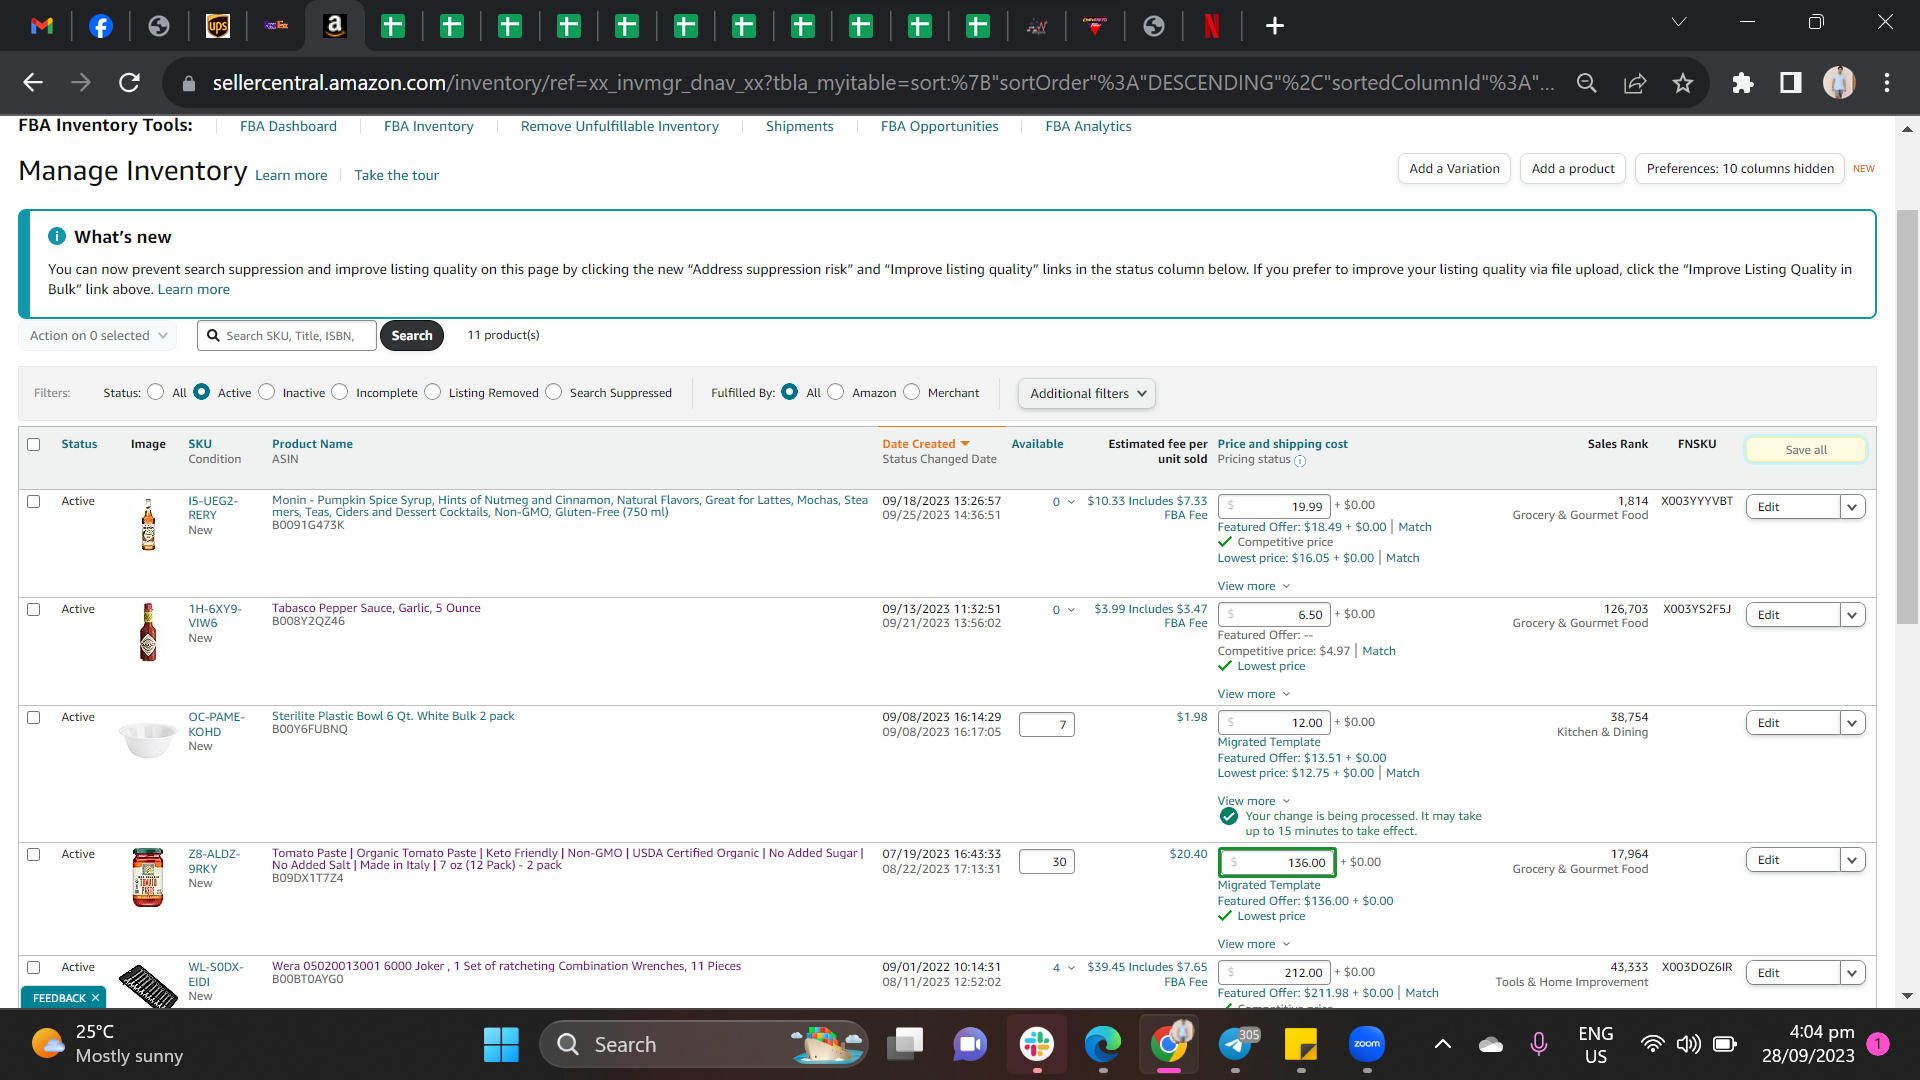The height and width of the screenshot is (1080, 1920).
Task: Check the Monin Pumpkin Spice Syrup row
Action: pos(34,501)
